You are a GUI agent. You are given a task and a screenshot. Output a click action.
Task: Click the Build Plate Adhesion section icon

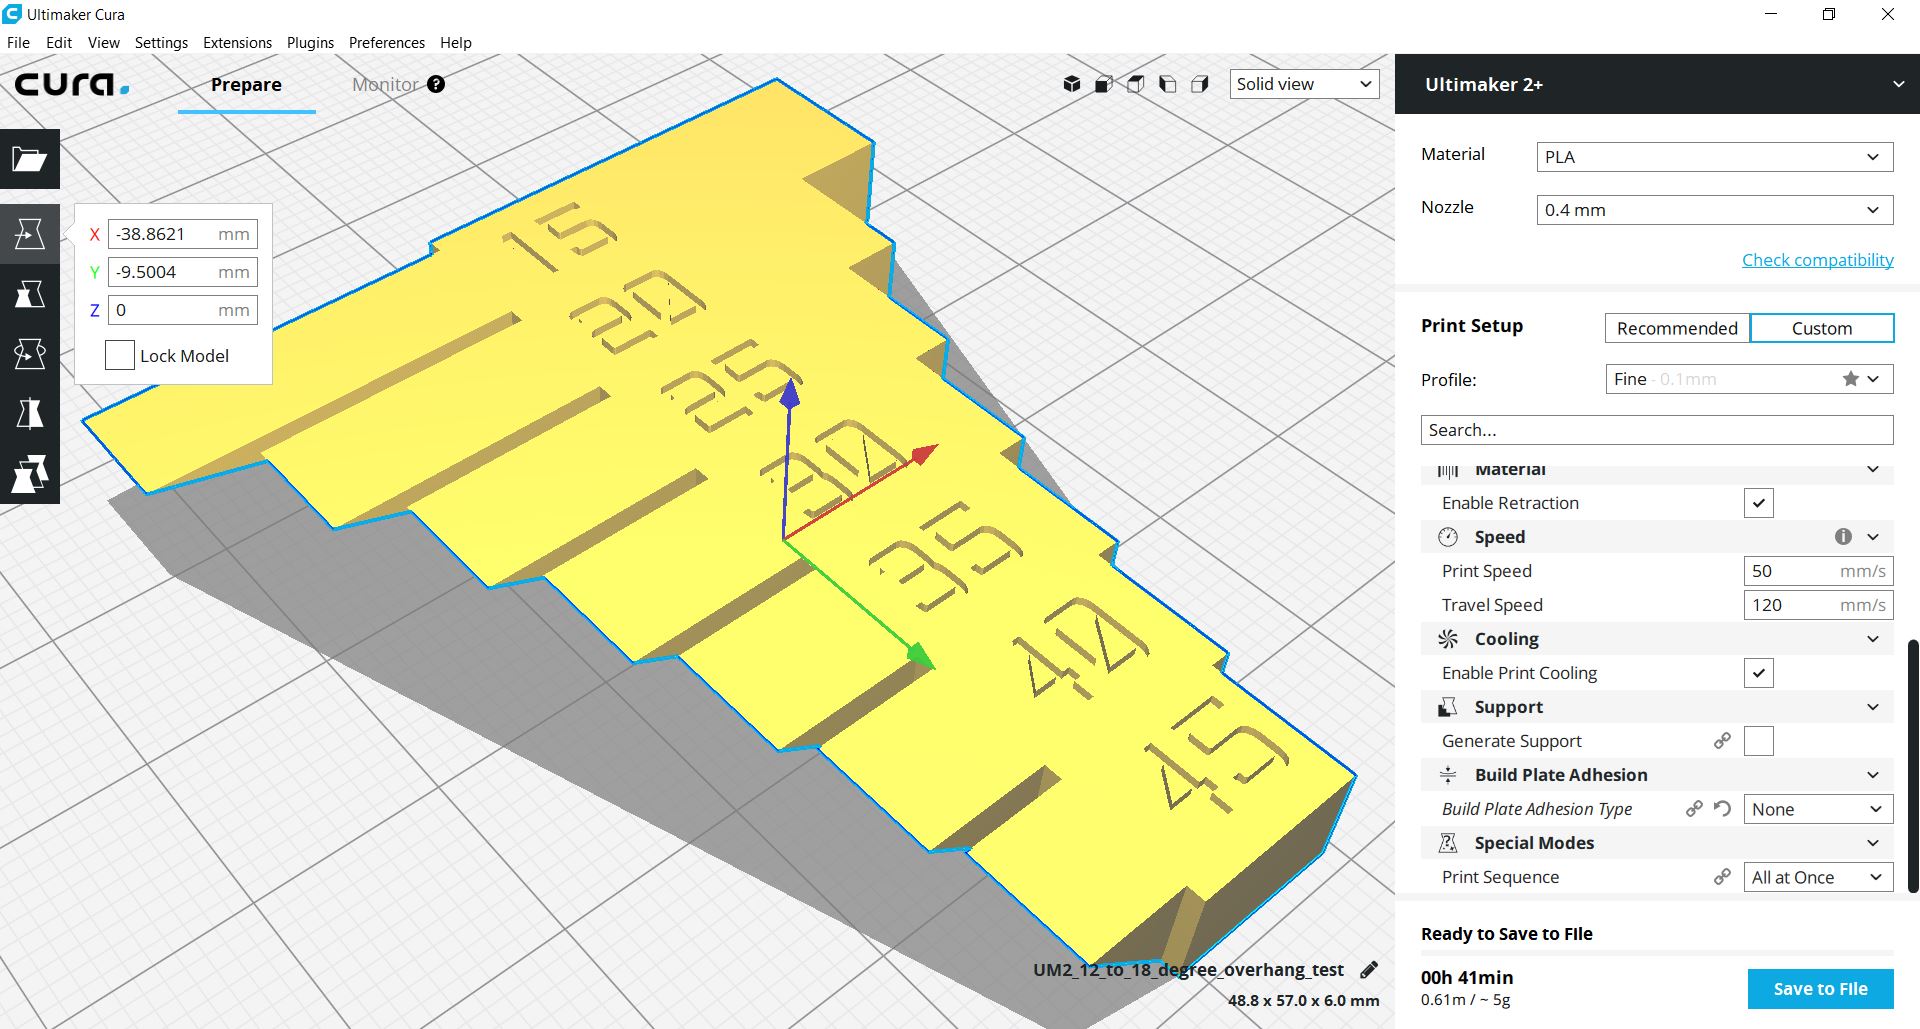tap(1448, 775)
